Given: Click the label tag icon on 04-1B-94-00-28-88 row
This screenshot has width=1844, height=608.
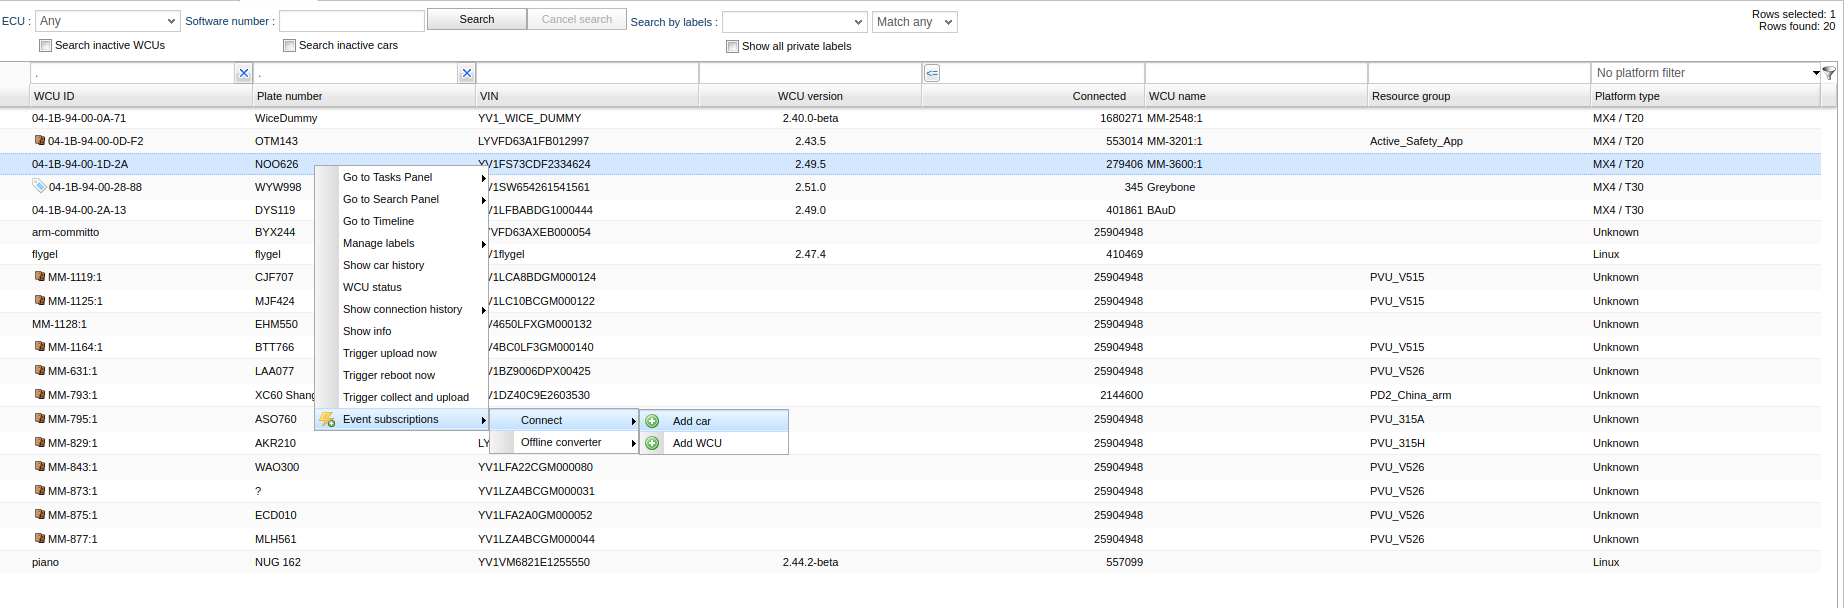Looking at the screenshot, I should (x=39, y=186).
